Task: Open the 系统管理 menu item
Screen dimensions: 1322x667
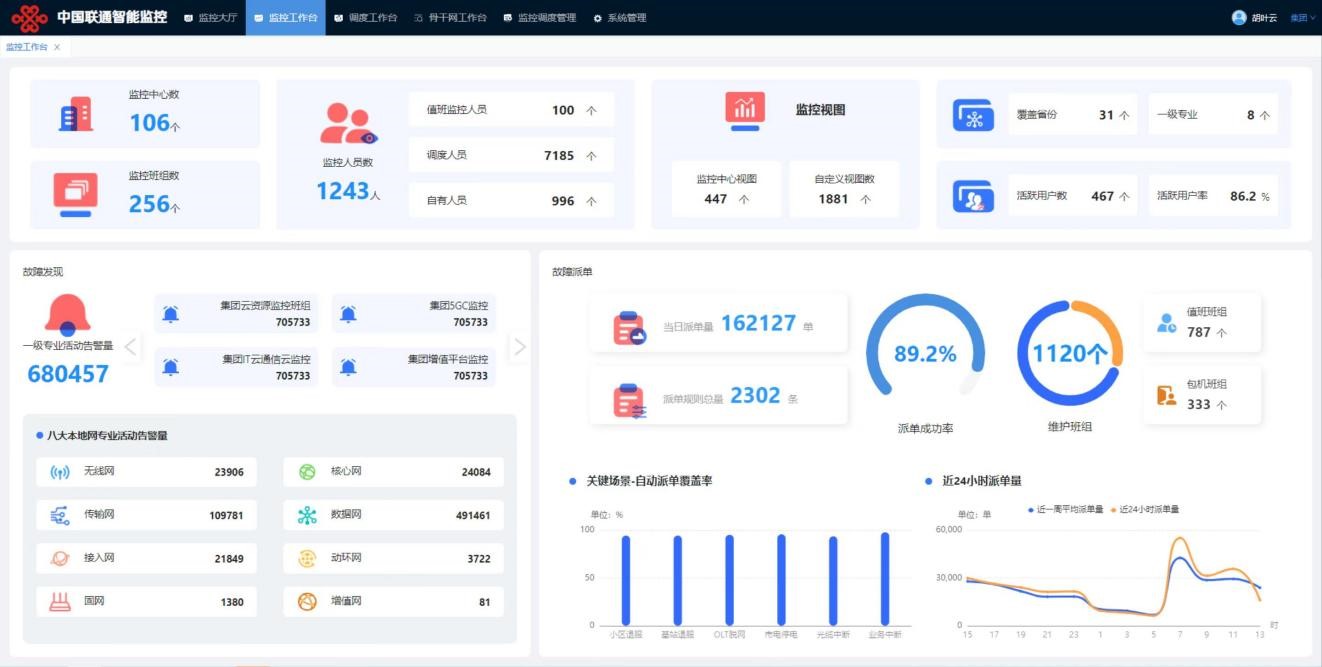Action: (x=620, y=18)
